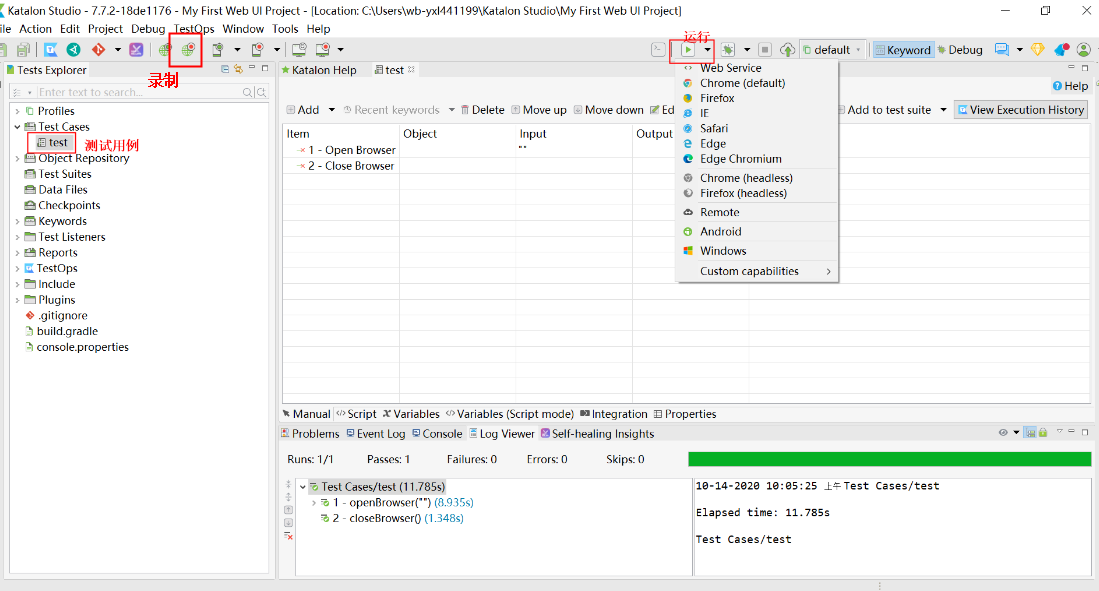Collapse the Test Cases folder

click(18, 127)
